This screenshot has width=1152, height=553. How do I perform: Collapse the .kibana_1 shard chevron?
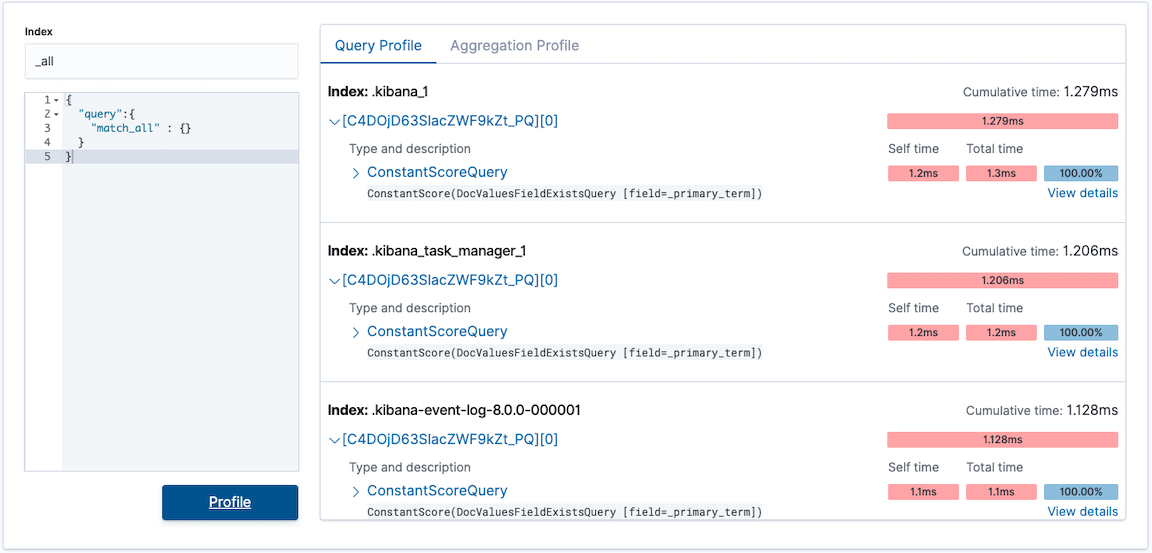334,121
